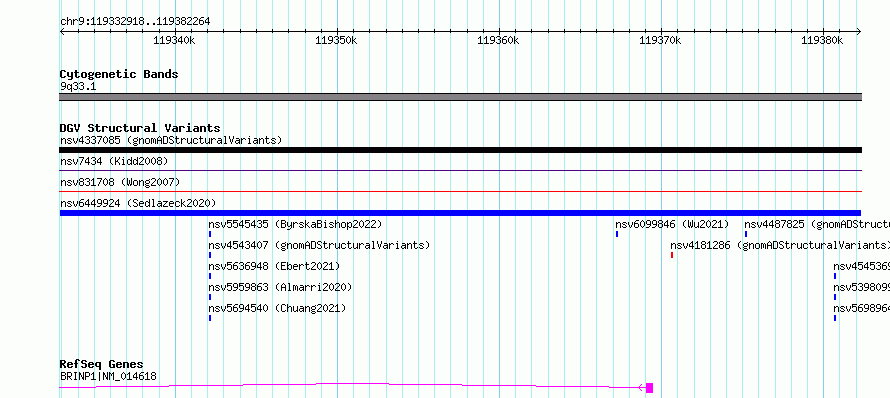Image resolution: width=890 pixels, height=398 pixels.
Task: Open the RefSeq Genes track title
Action: point(102,364)
